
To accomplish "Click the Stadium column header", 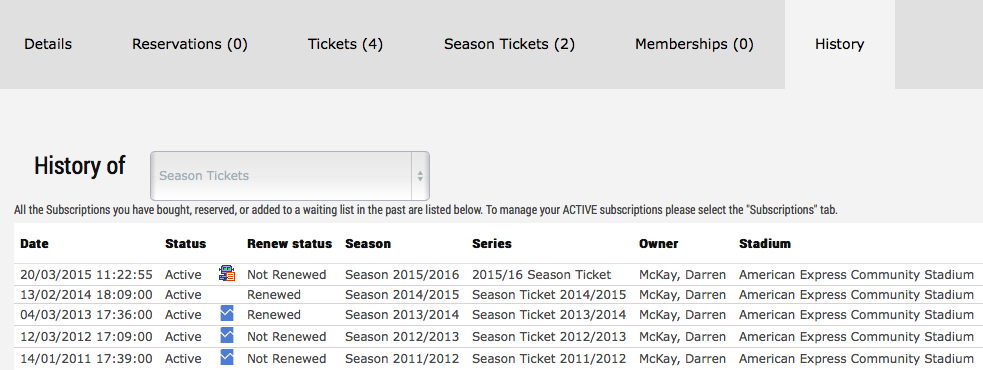I will coord(765,244).
